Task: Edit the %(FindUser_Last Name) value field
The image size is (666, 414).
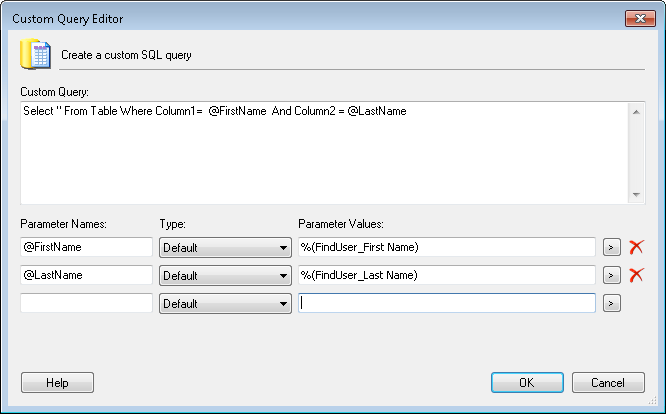Action: [x=447, y=275]
